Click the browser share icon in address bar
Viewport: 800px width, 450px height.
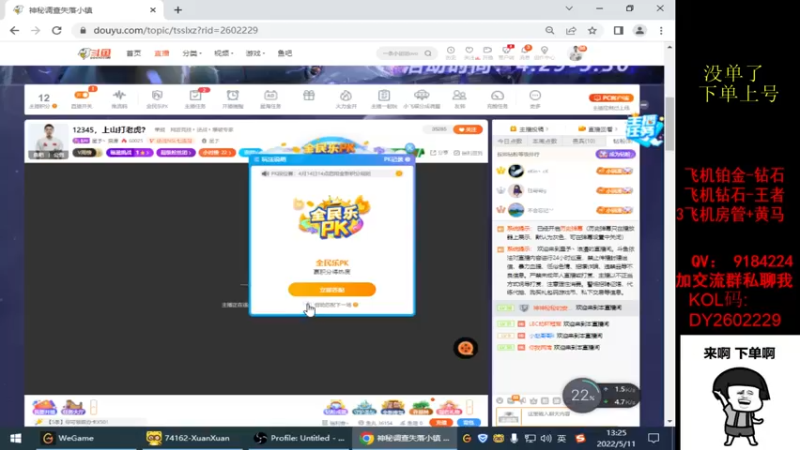click(x=571, y=30)
